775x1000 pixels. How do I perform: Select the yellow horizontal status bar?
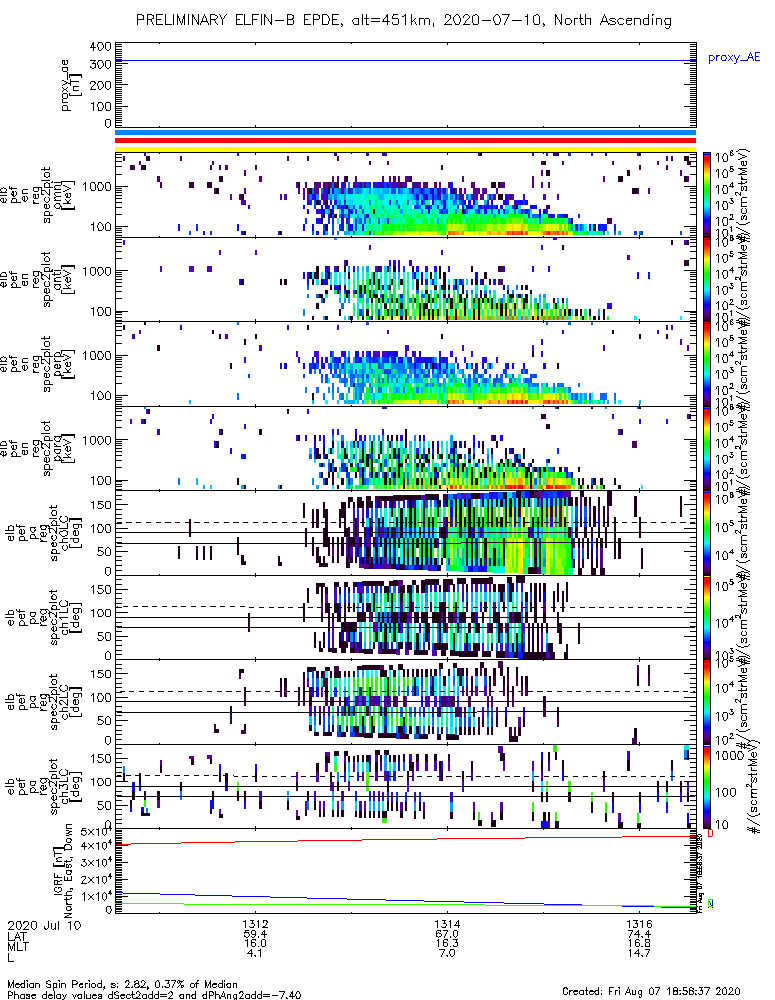point(406,149)
